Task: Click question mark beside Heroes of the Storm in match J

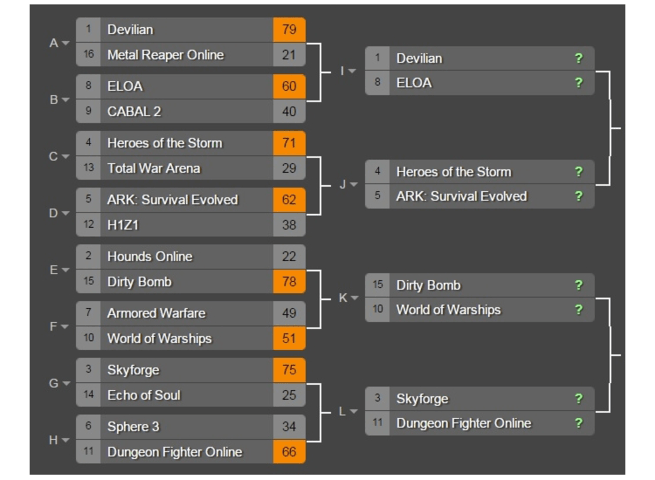Action: point(579,172)
